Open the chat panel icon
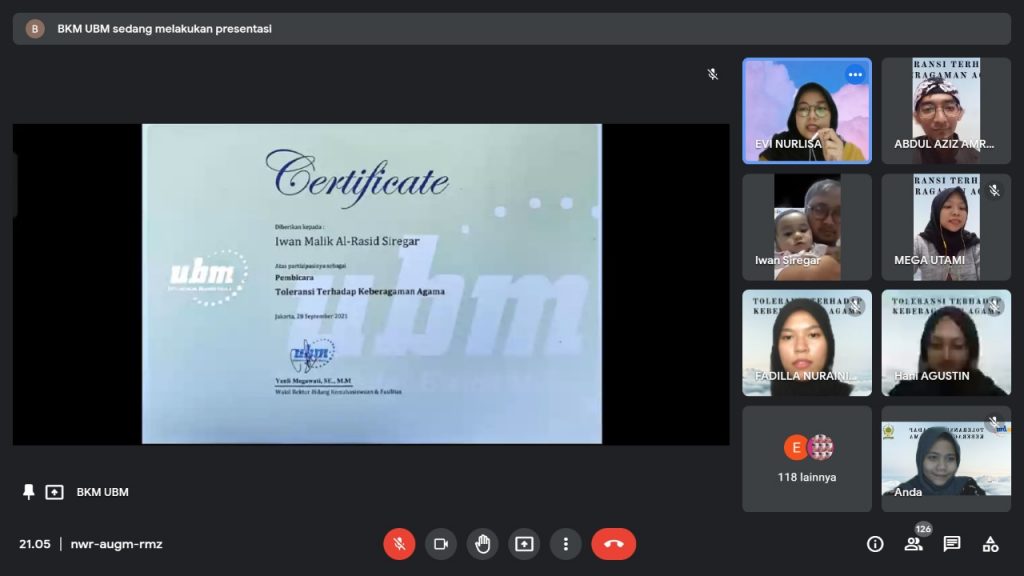Screen dimensions: 1024x576 click(952, 544)
